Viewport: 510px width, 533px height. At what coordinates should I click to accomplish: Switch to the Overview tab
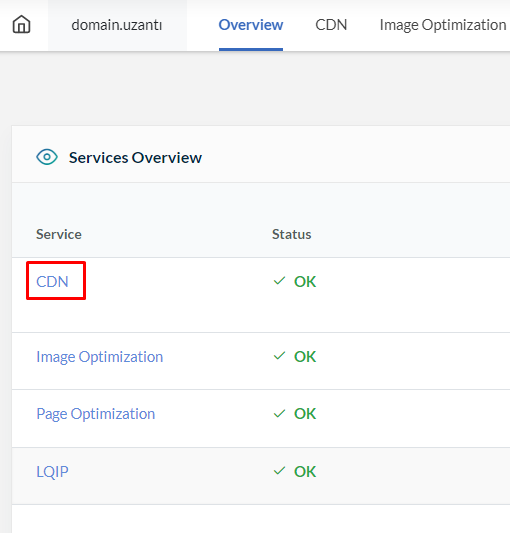[x=251, y=25]
